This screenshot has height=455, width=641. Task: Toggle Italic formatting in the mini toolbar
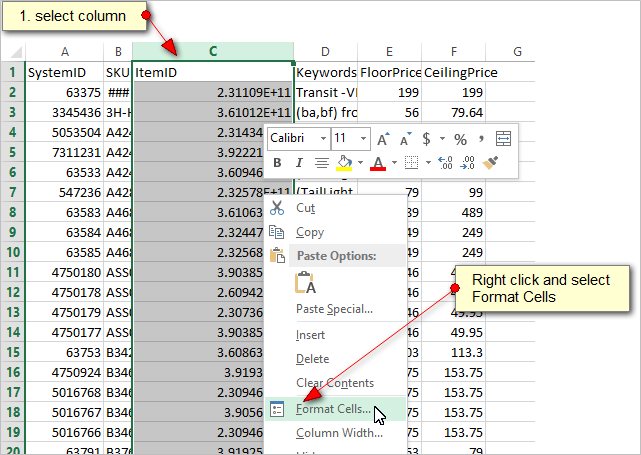(297, 162)
